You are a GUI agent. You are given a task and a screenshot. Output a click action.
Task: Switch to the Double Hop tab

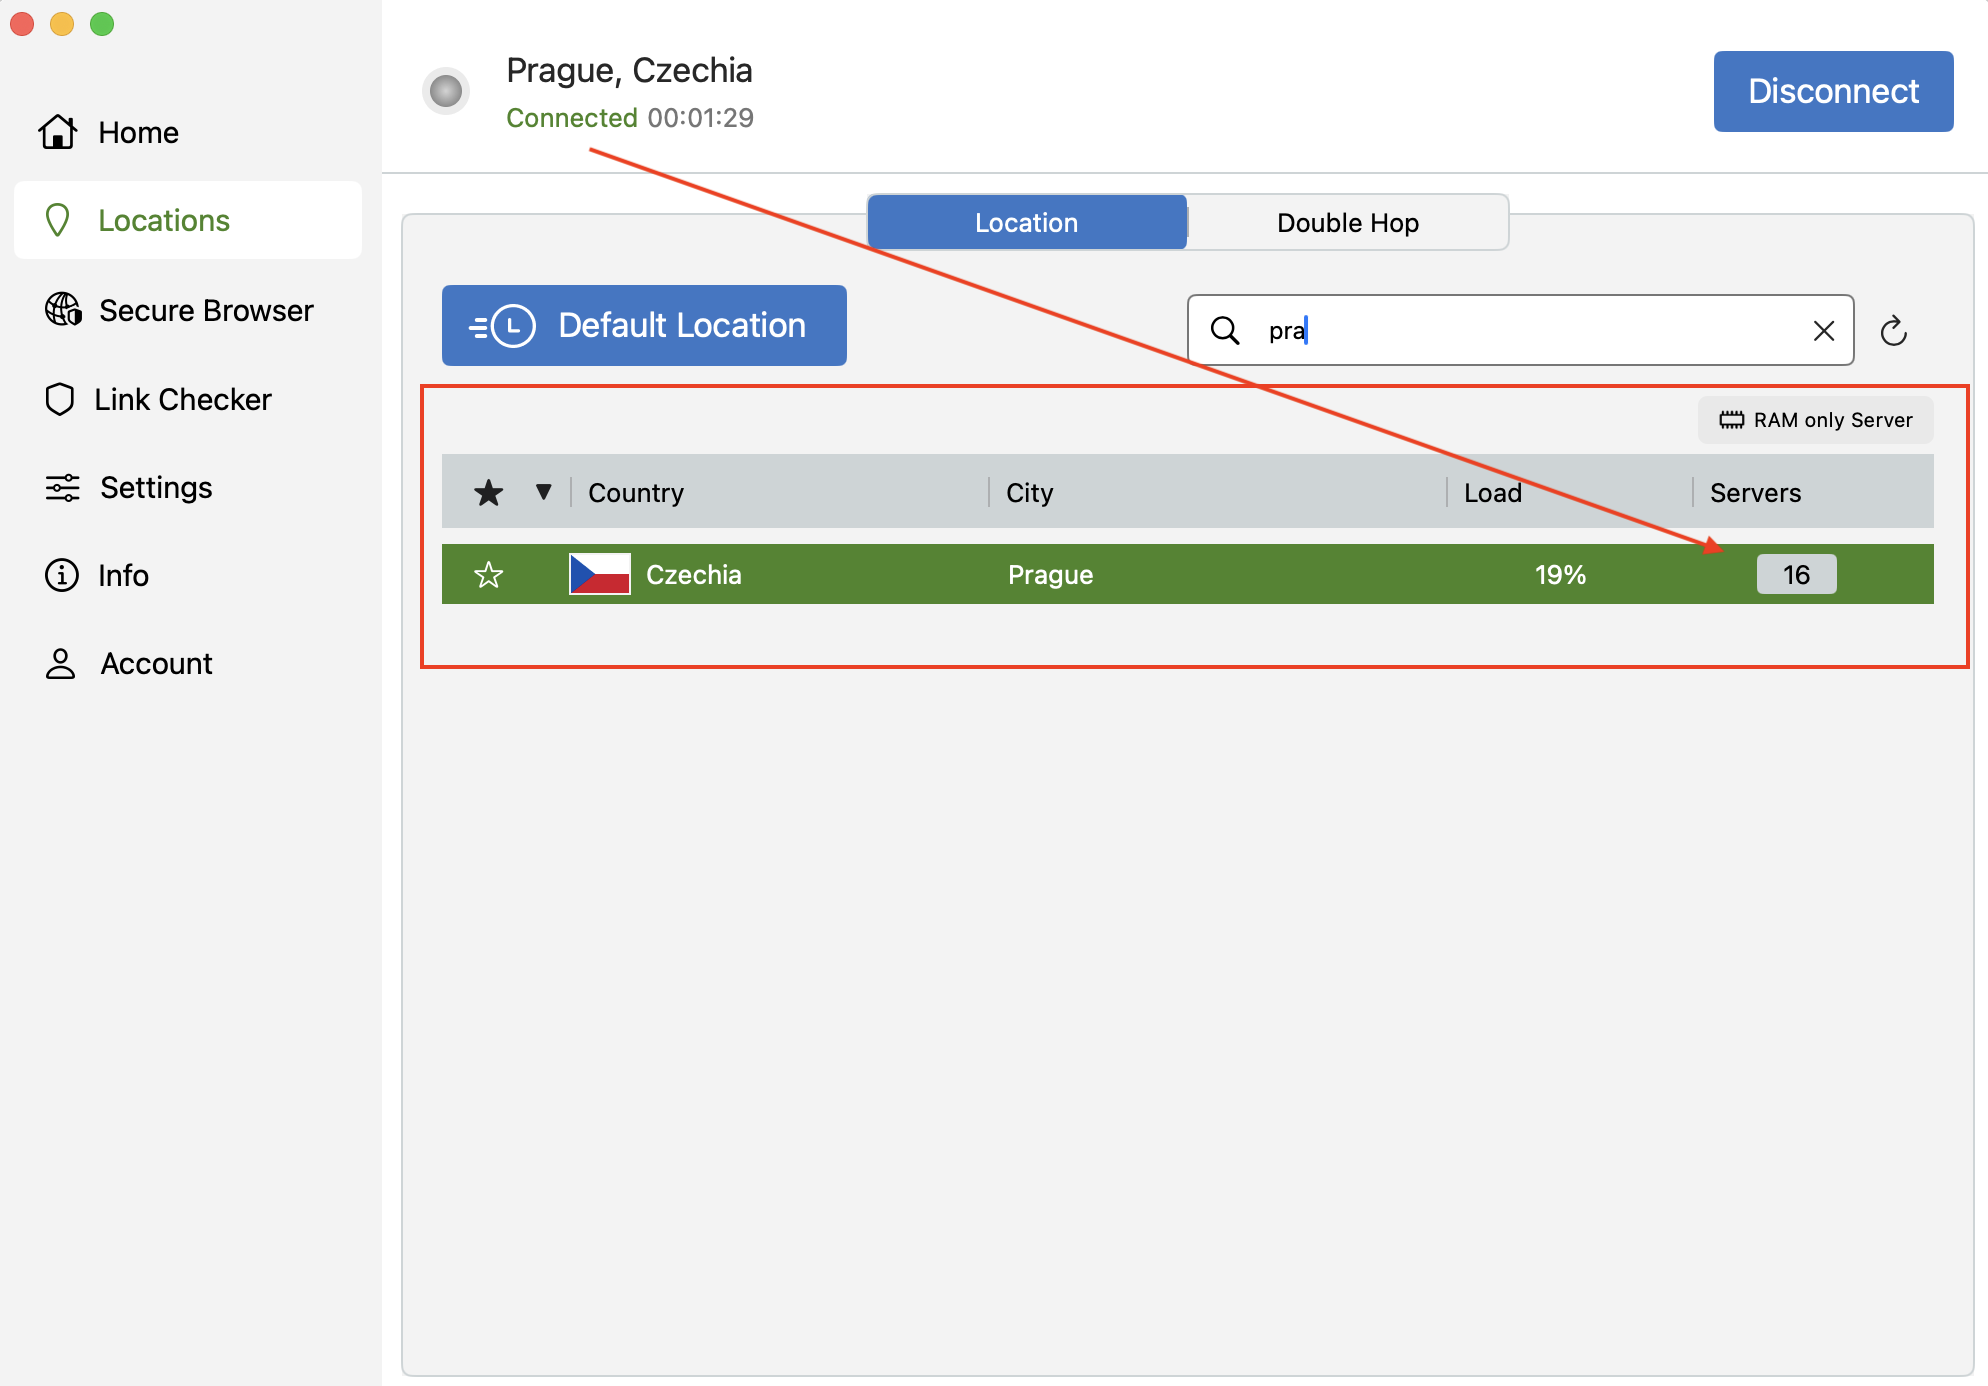click(x=1347, y=223)
